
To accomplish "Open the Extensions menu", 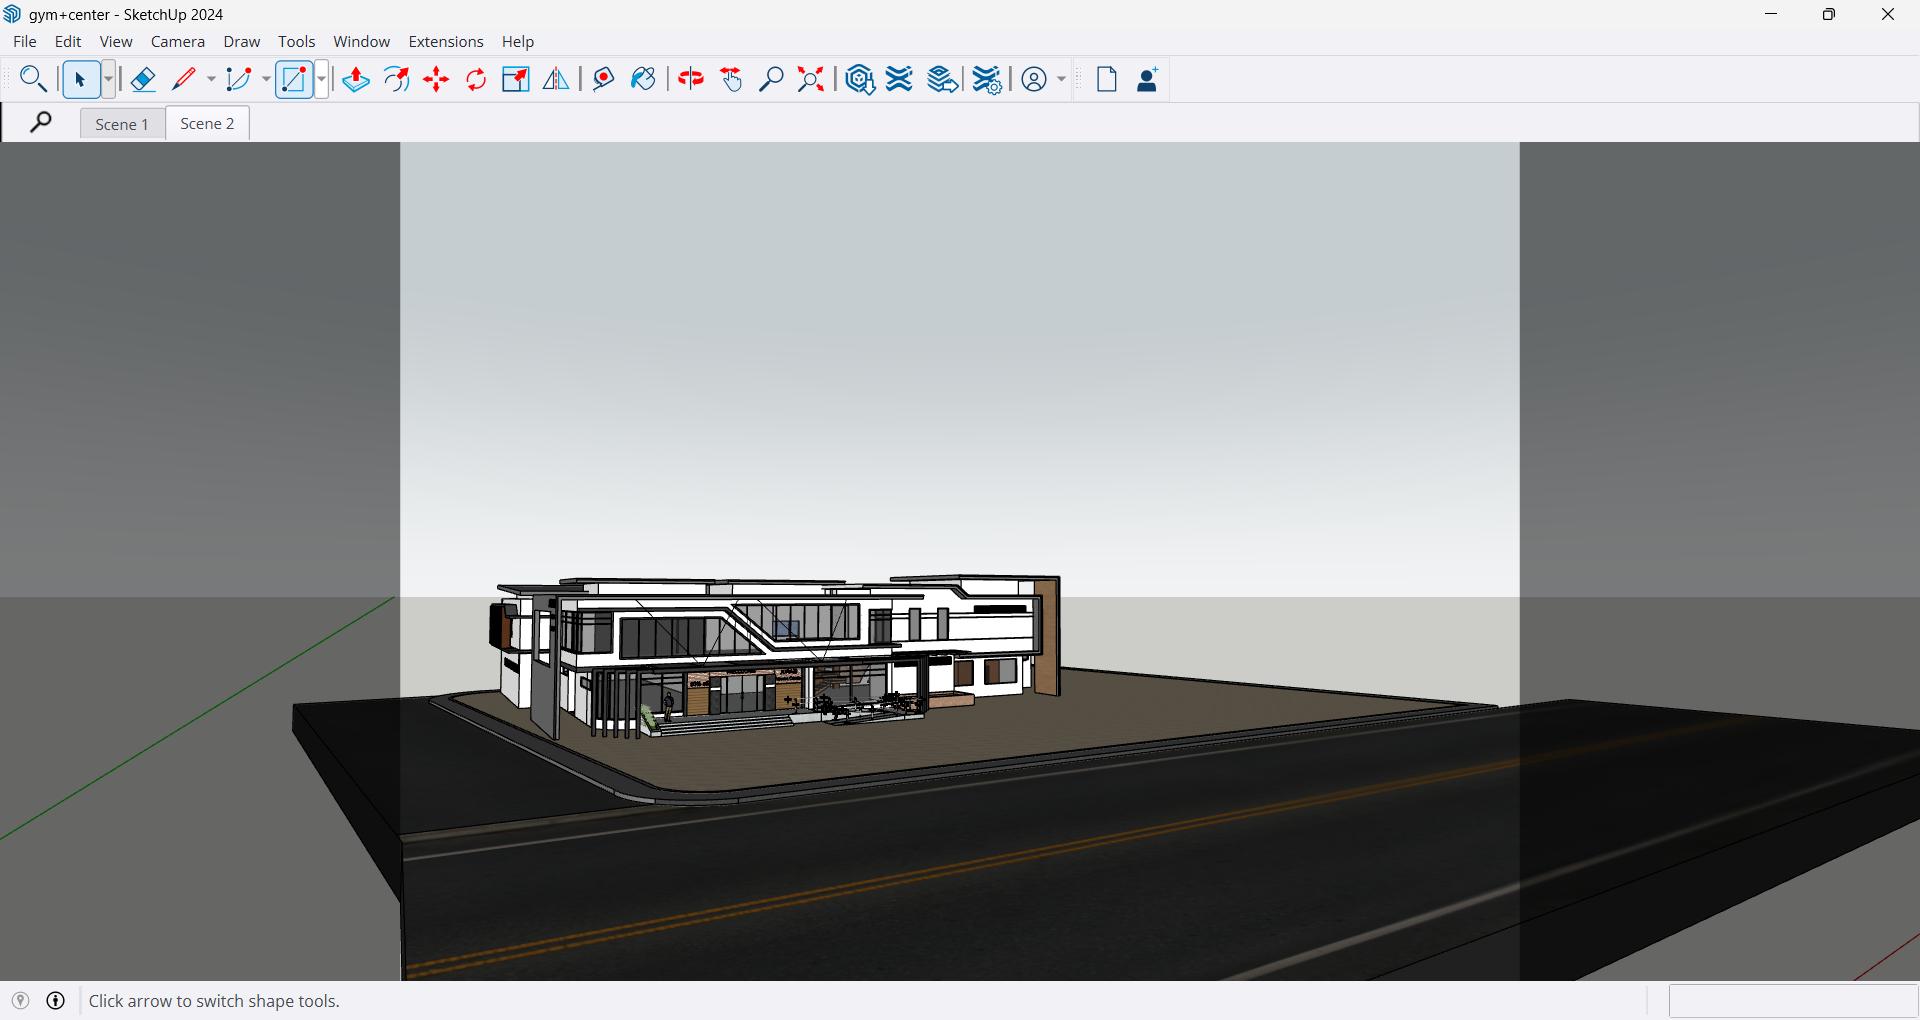I will click(x=446, y=42).
